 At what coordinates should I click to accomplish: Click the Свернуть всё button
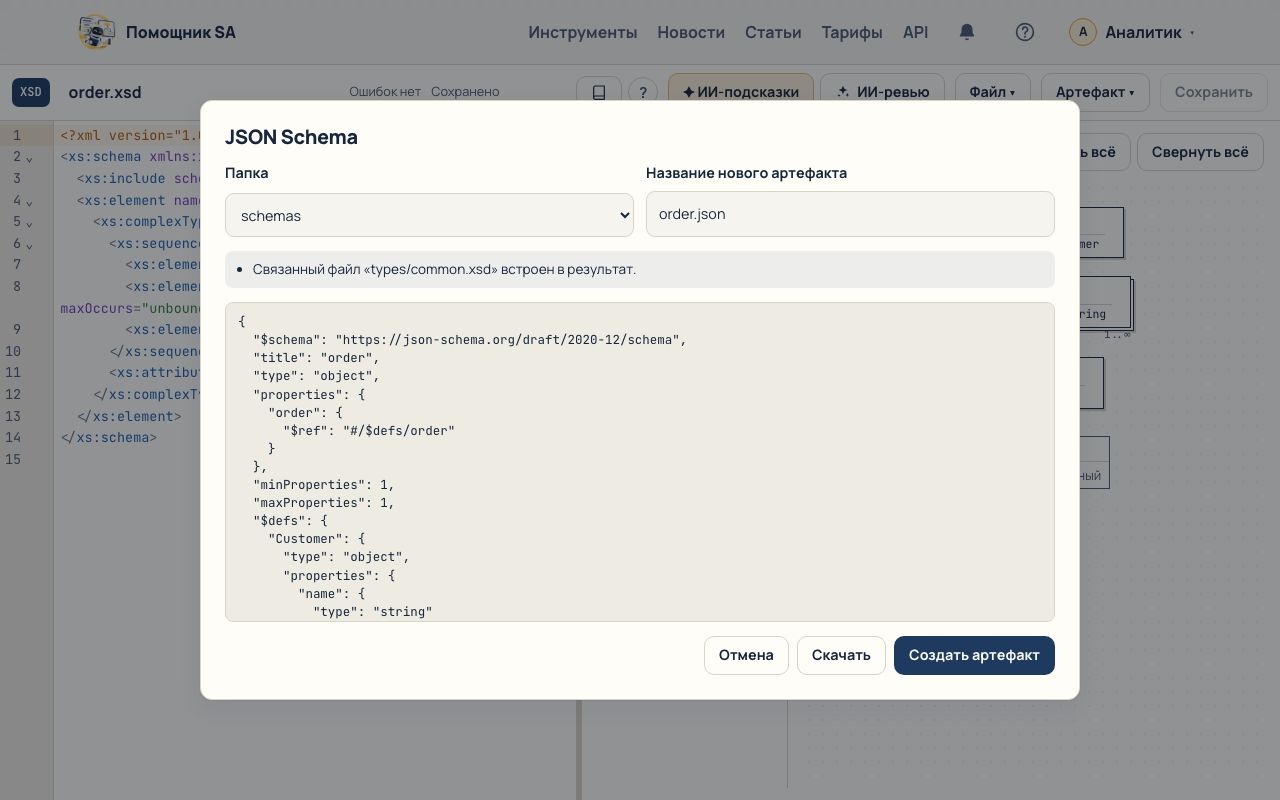pyautogui.click(x=1200, y=152)
